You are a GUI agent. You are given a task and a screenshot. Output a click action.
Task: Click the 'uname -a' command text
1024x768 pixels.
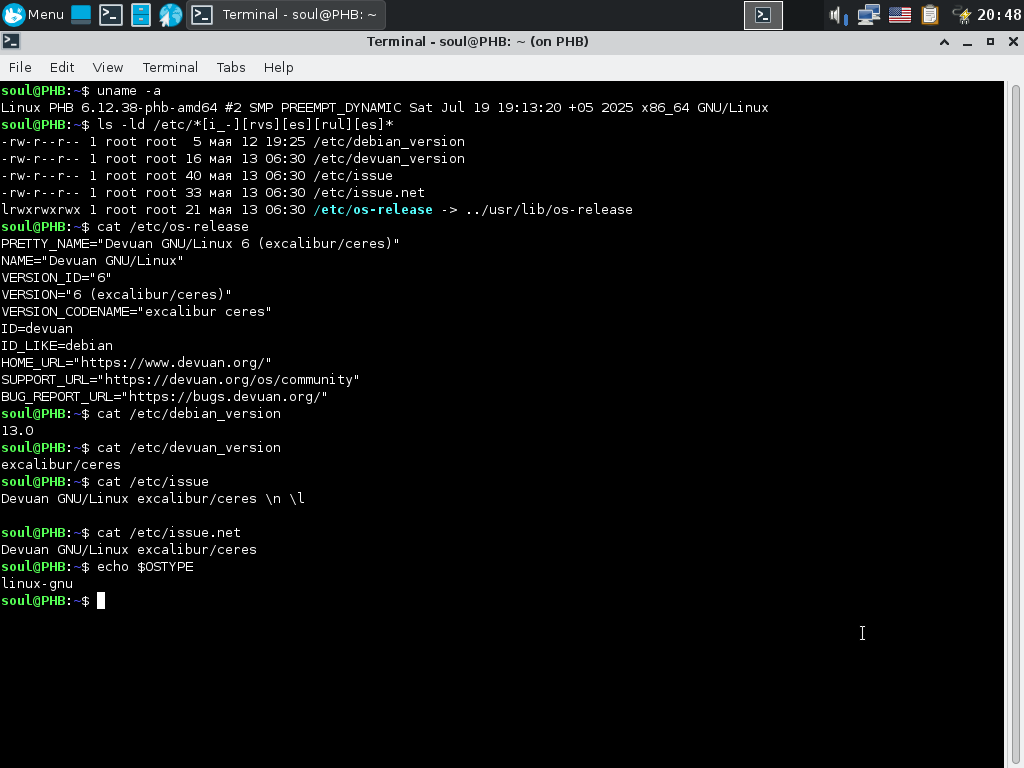[129, 91]
